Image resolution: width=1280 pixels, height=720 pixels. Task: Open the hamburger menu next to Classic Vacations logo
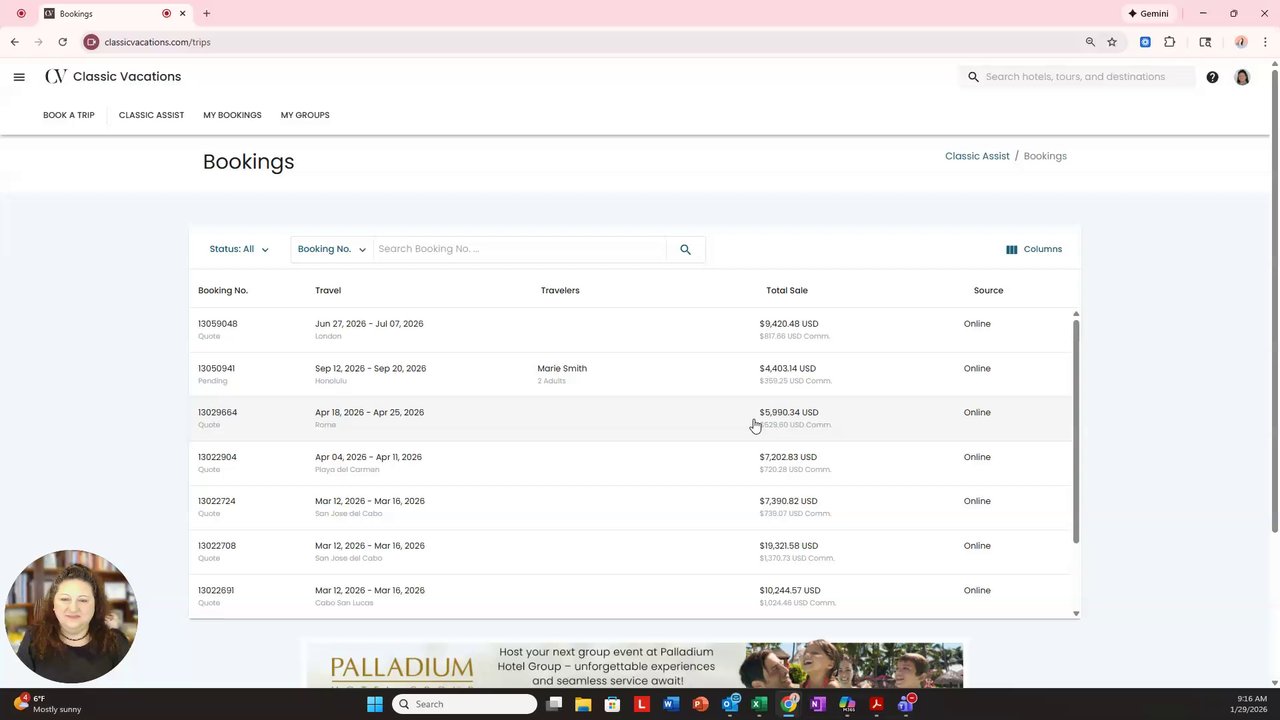[x=19, y=77]
